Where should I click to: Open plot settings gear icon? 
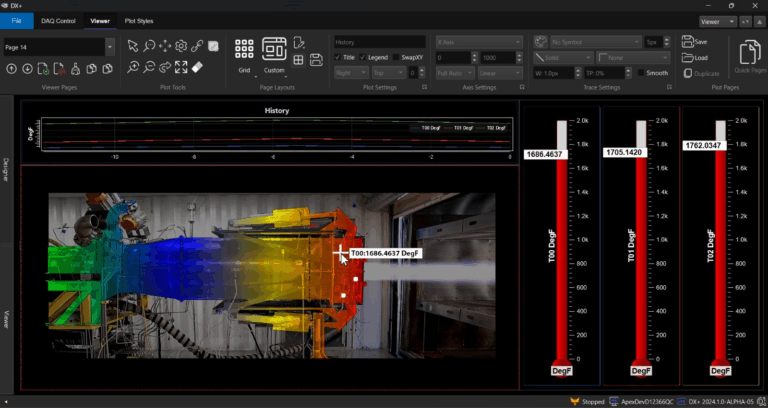(x=181, y=46)
